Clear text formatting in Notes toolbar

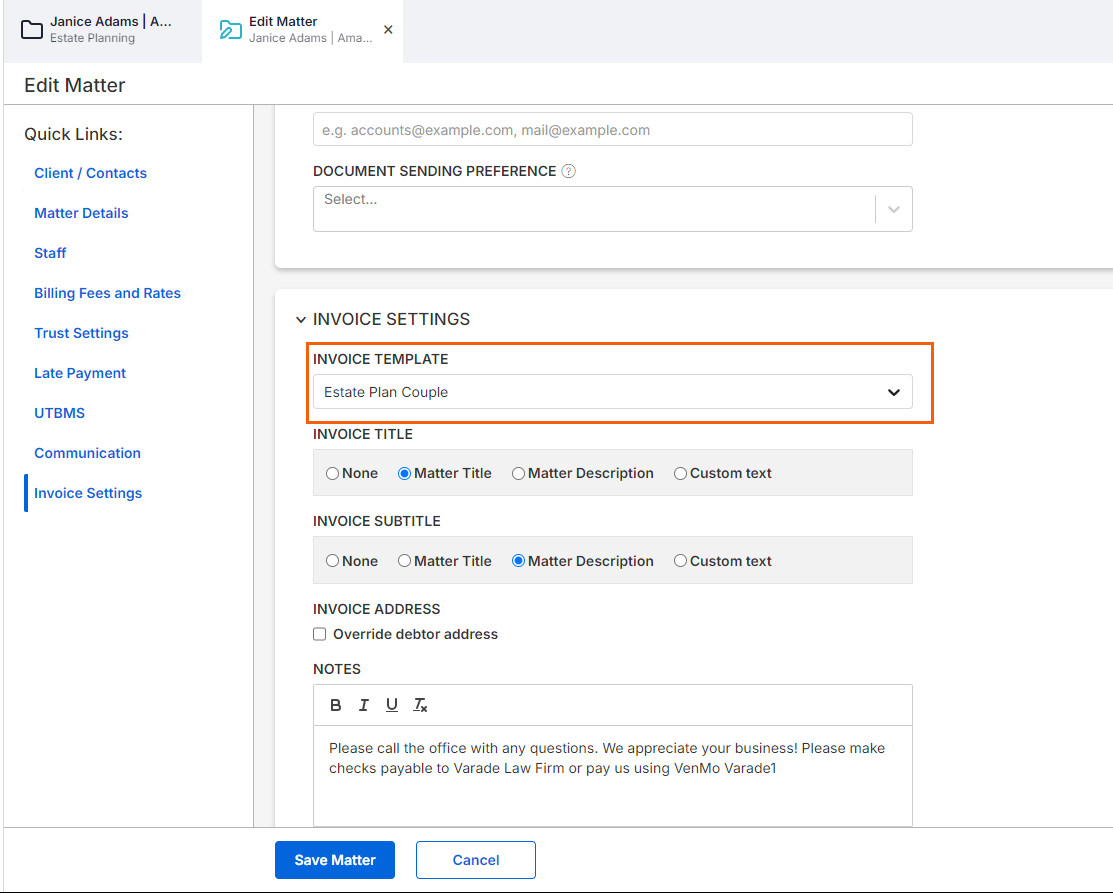coord(421,705)
